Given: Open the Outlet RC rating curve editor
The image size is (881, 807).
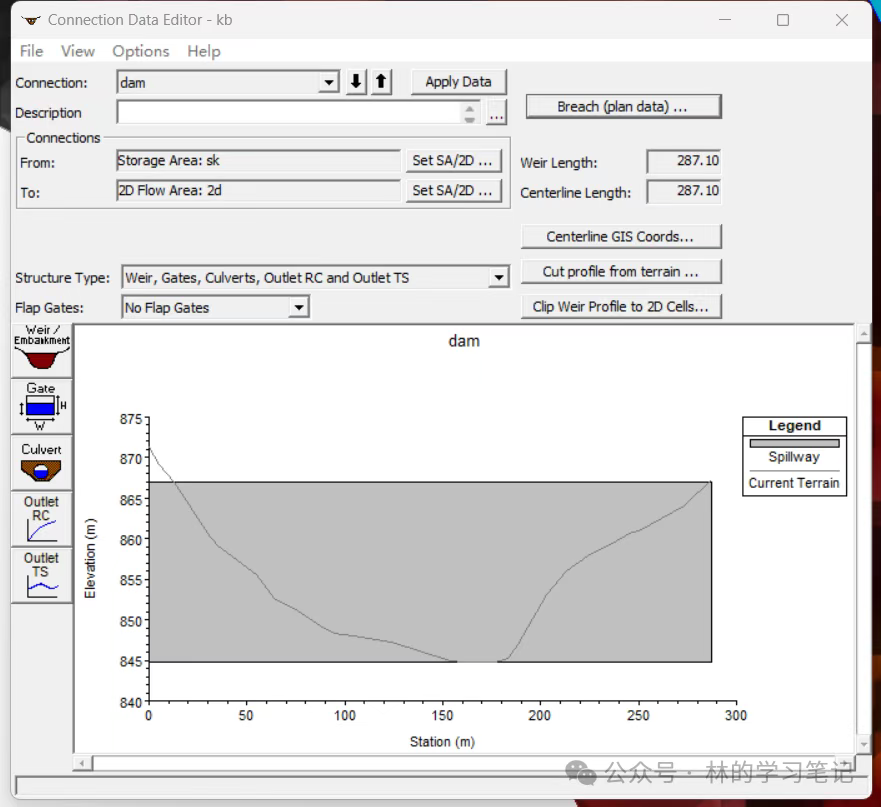Looking at the screenshot, I should point(41,518).
